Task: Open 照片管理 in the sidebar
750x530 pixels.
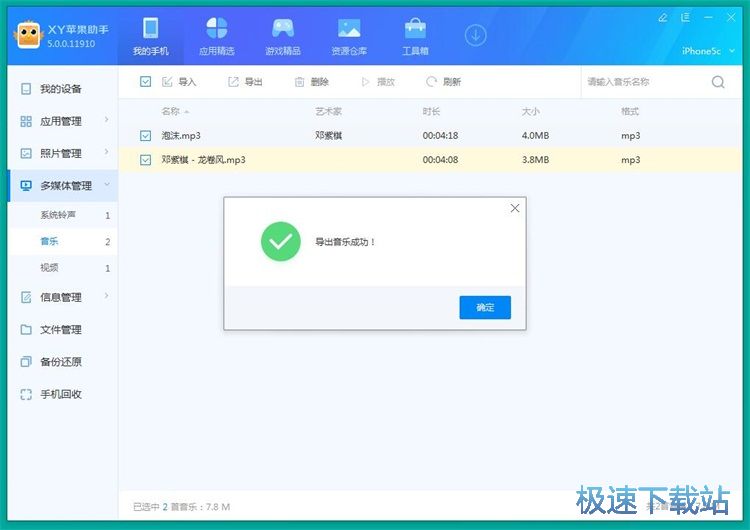Action: tap(62, 153)
